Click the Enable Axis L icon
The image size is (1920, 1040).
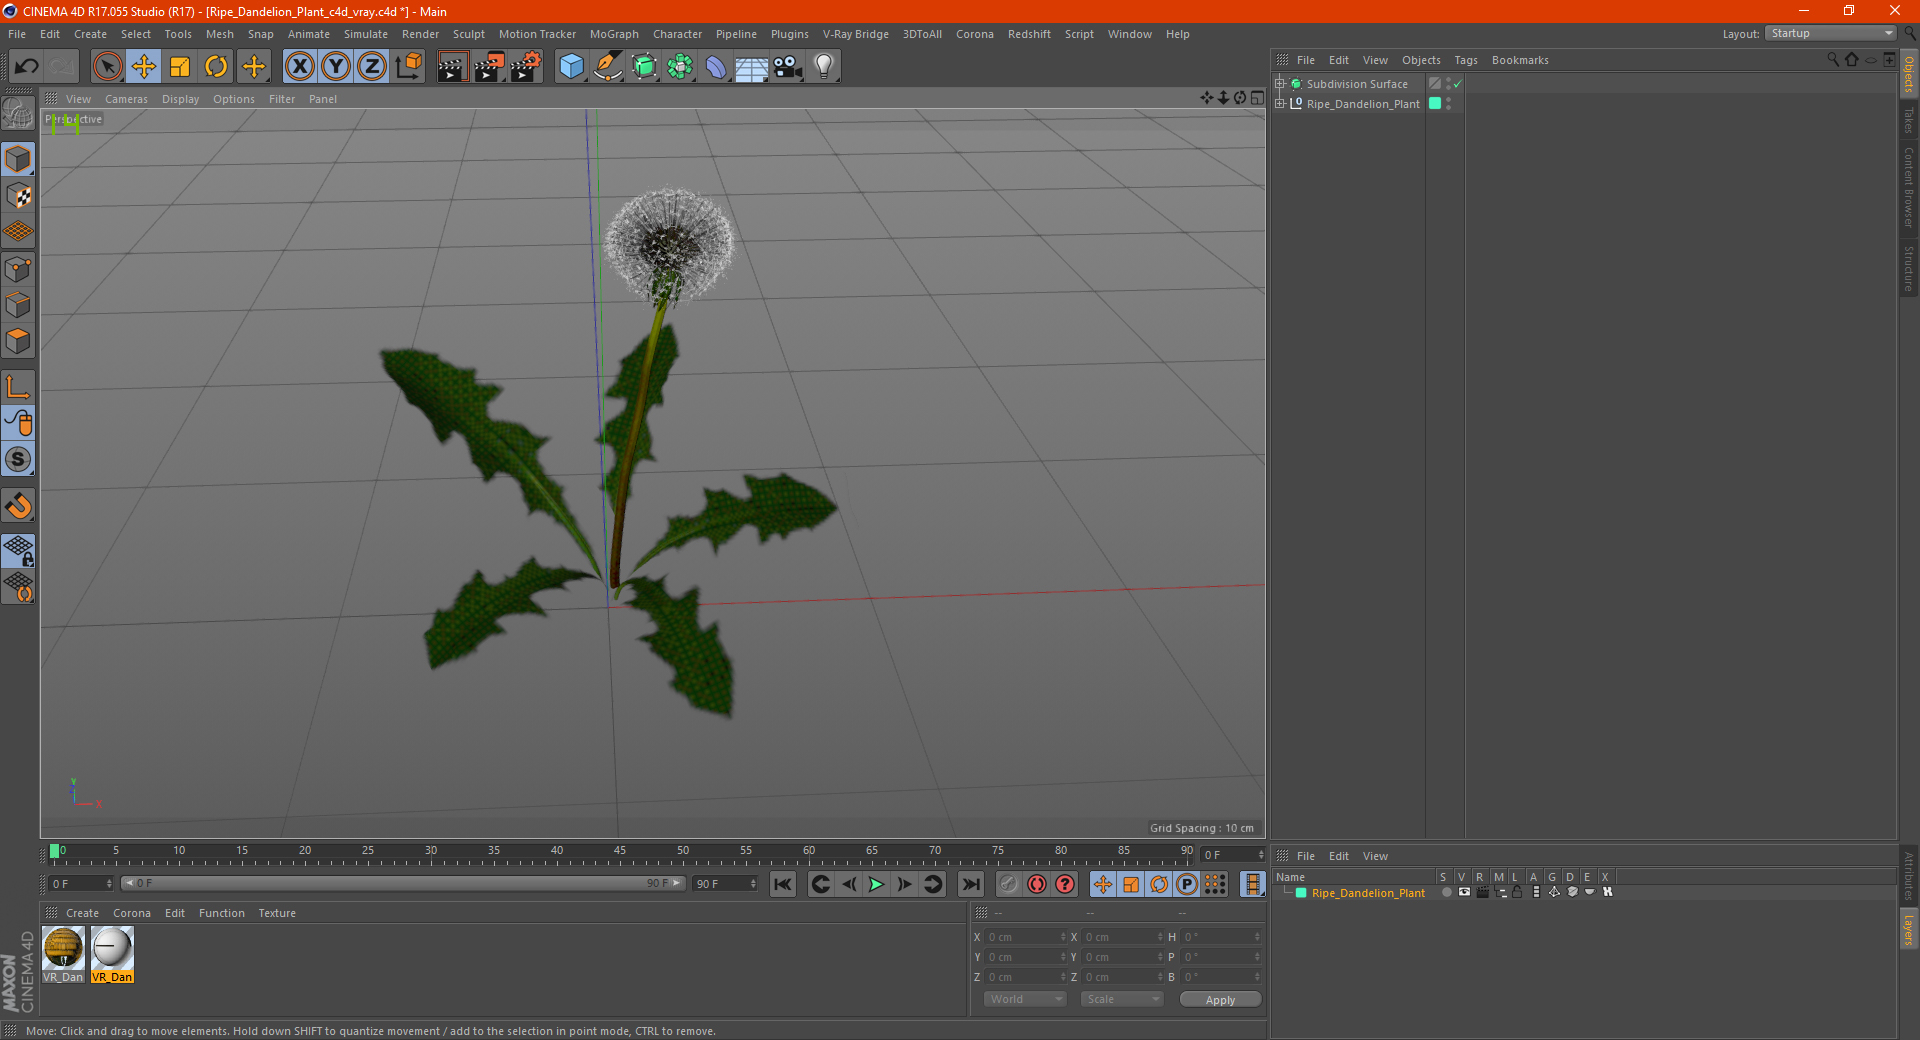coord(19,387)
